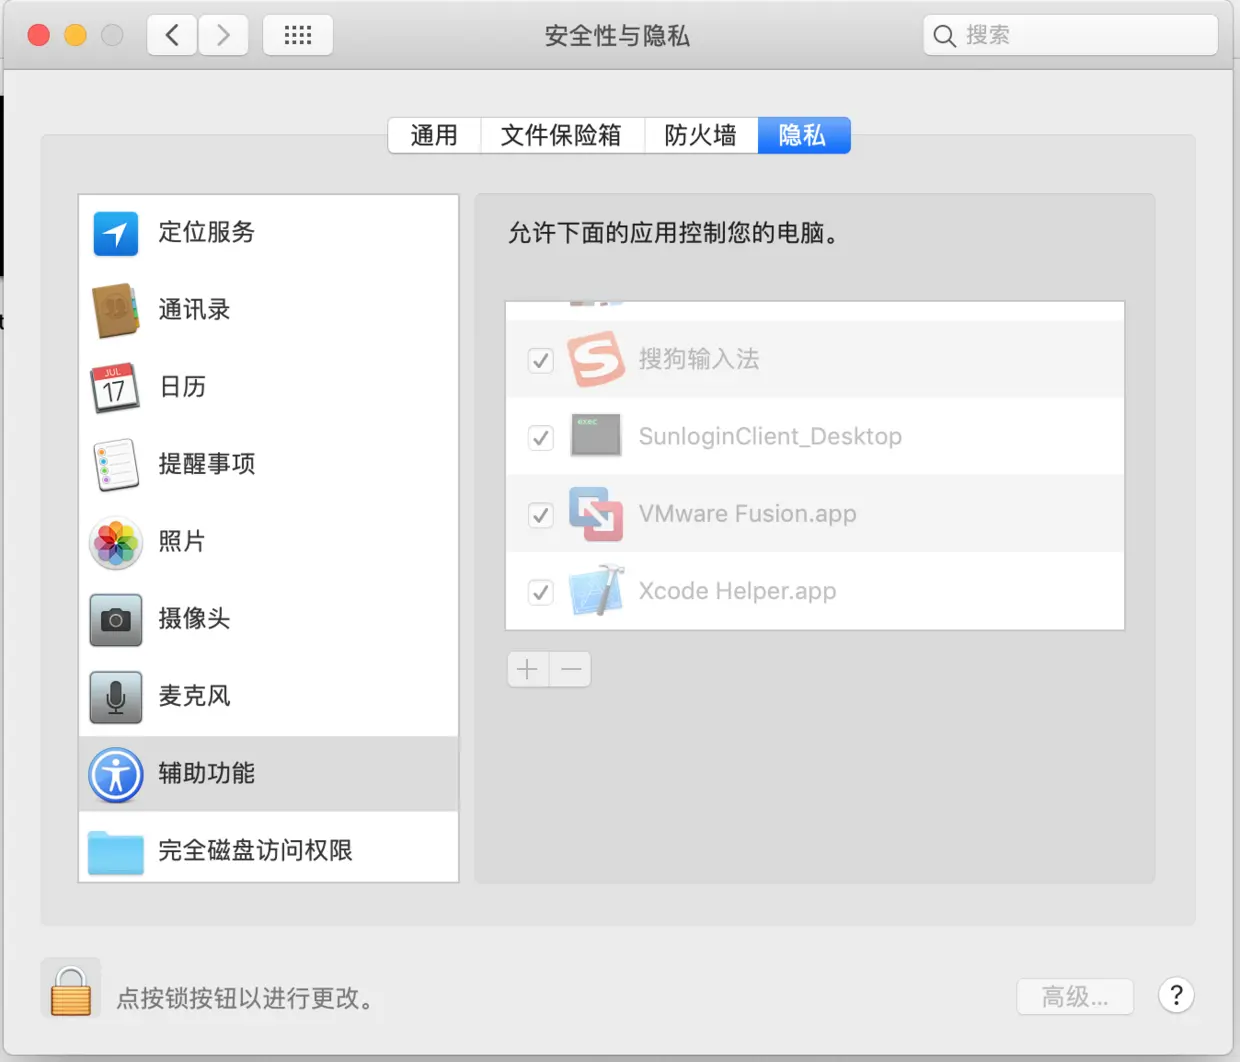
Task: Show all preference panes via grid icon
Action: pyautogui.click(x=297, y=34)
